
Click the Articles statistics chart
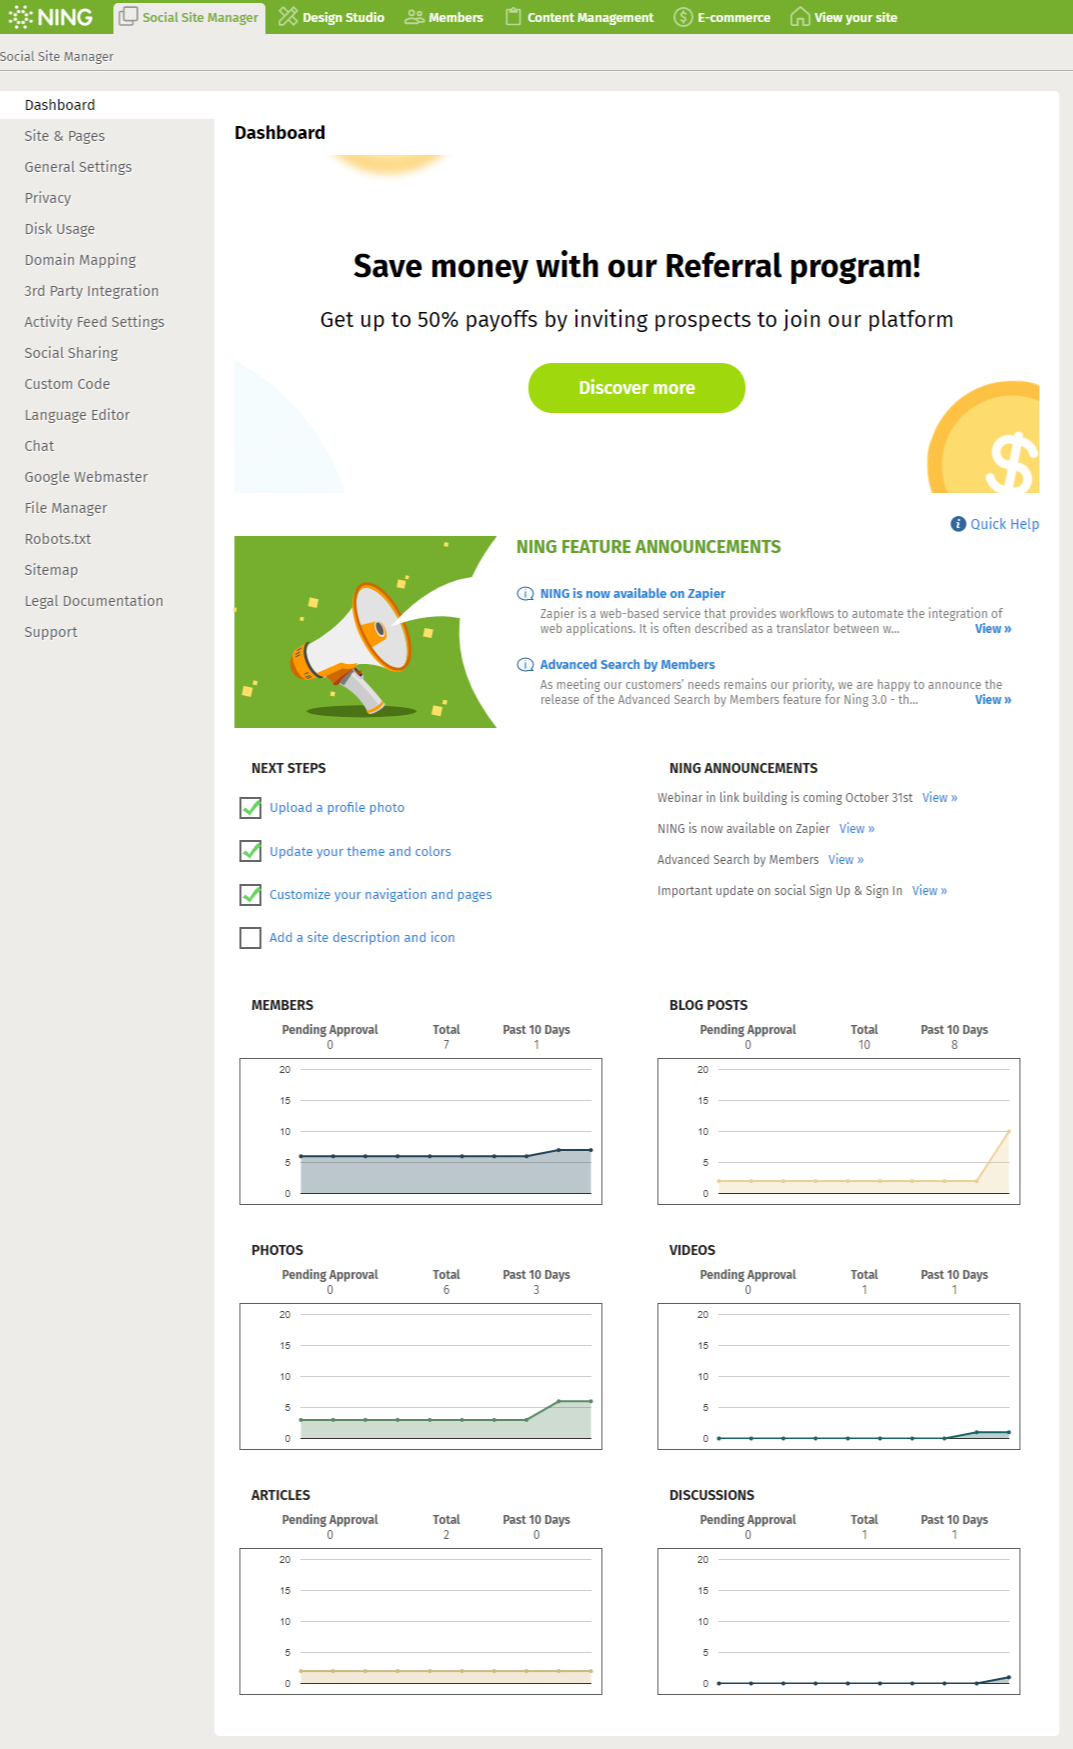click(421, 1622)
